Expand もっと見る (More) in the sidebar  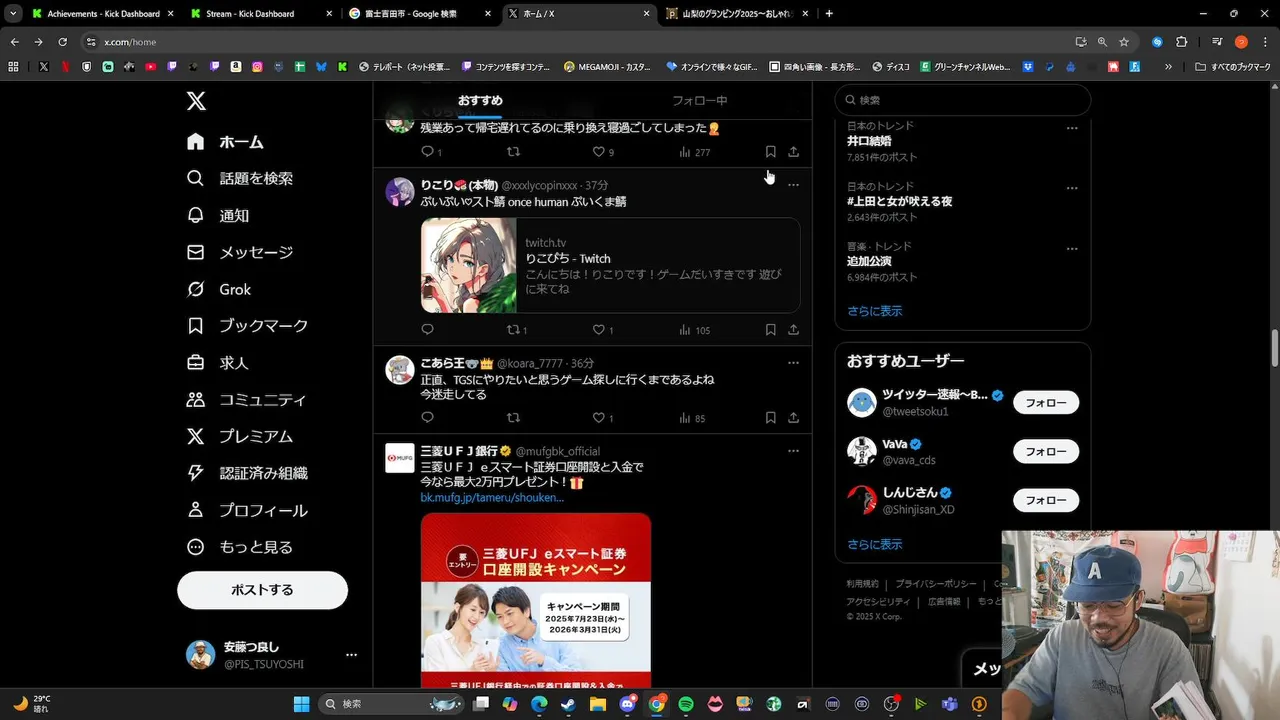point(240,547)
